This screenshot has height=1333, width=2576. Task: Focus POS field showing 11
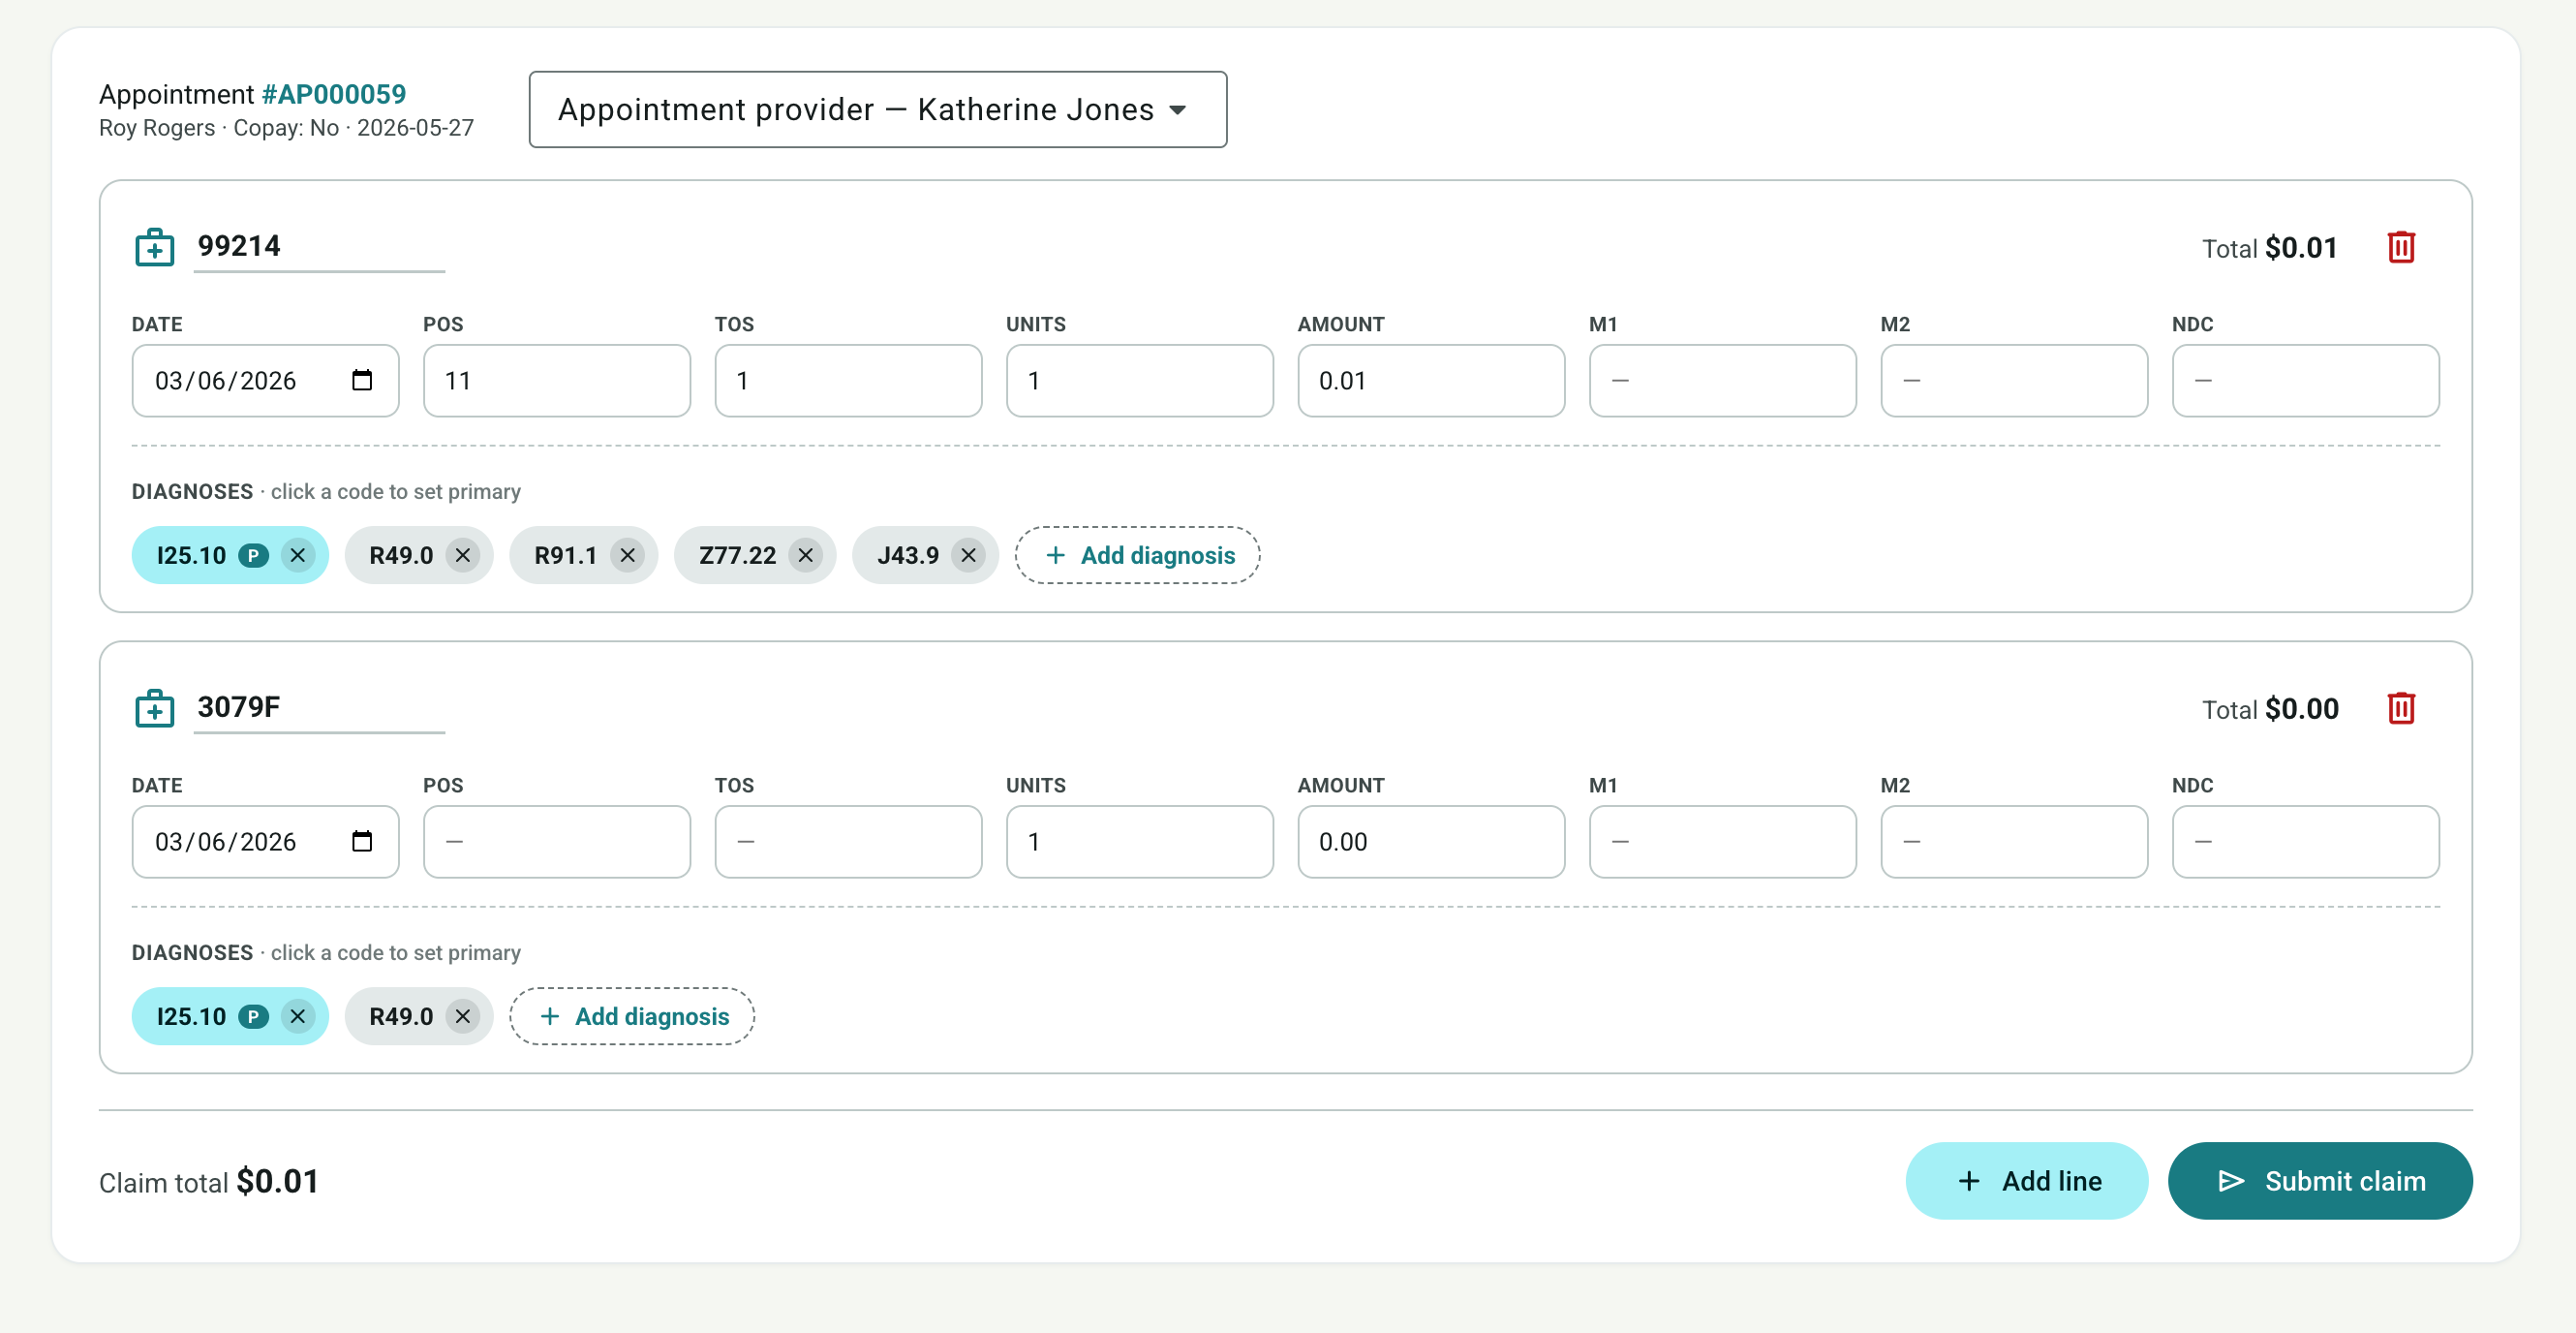coord(557,380)
